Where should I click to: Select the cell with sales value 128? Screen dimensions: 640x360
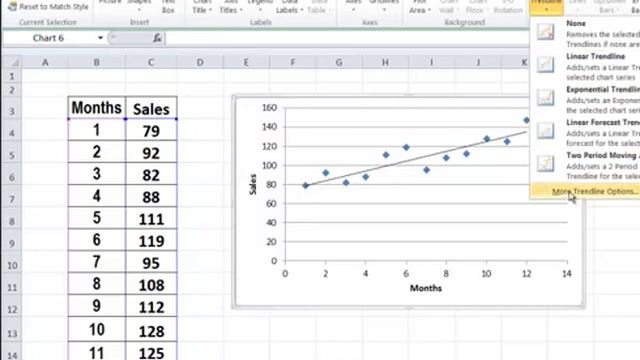point(151,330)
